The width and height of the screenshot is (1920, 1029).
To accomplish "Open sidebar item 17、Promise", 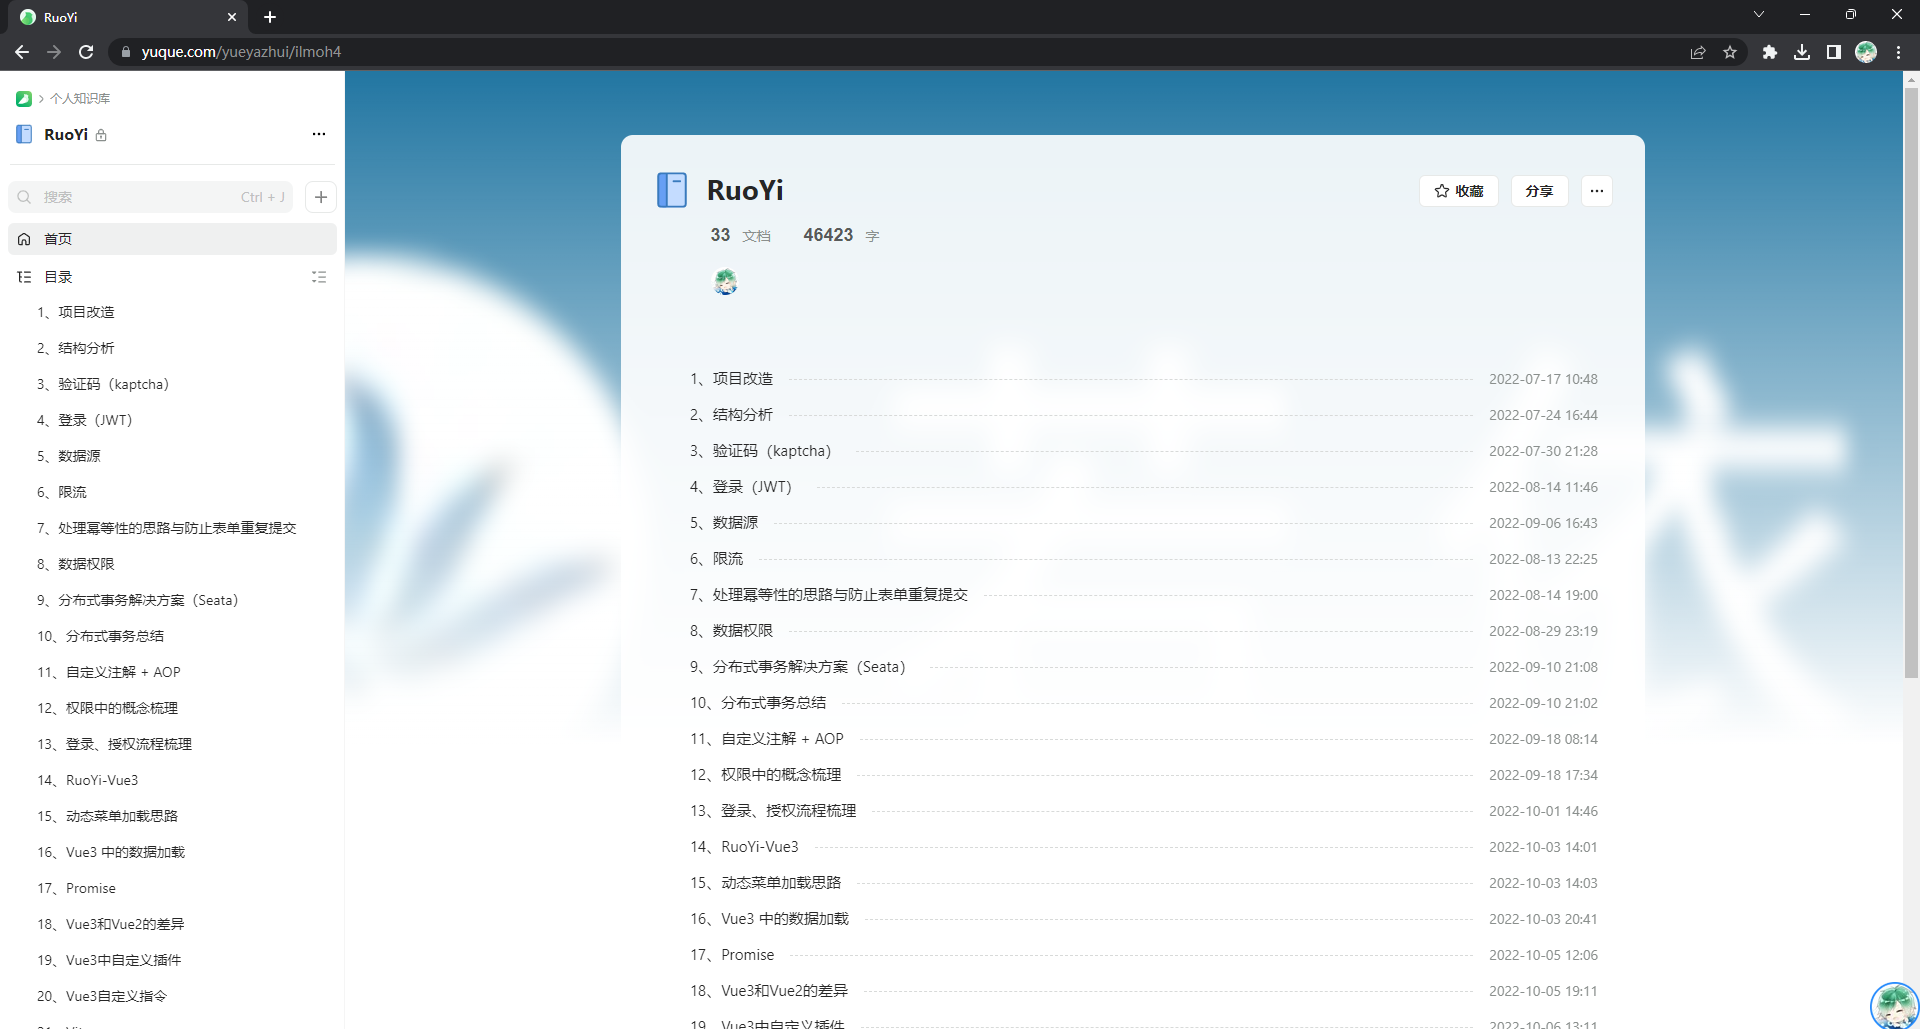I will pos(77,888).
